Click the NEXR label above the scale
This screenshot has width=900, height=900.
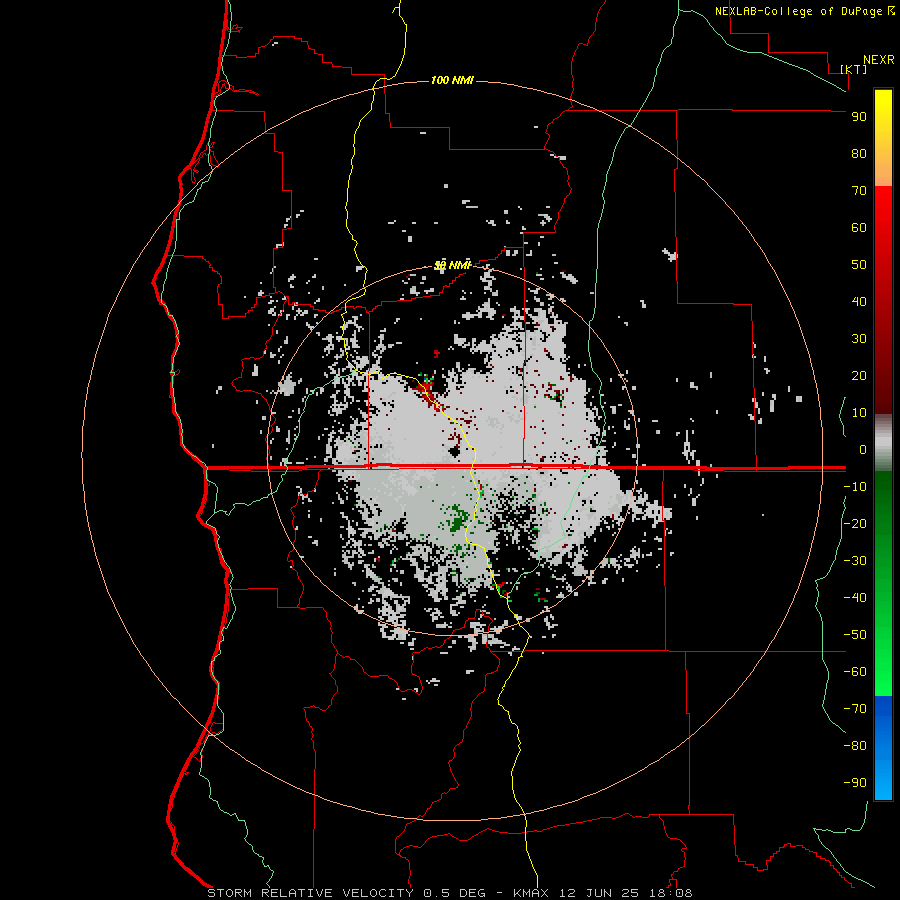(x=879, y=60)
